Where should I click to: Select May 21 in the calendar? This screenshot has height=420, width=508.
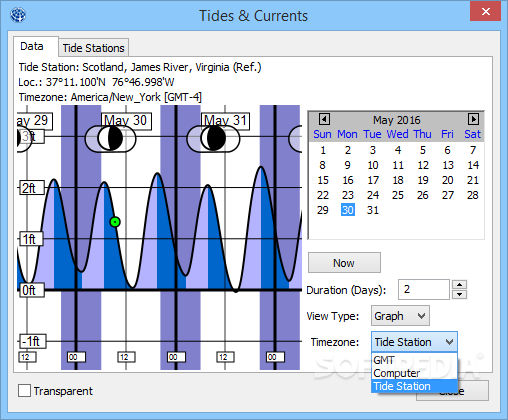473,180
